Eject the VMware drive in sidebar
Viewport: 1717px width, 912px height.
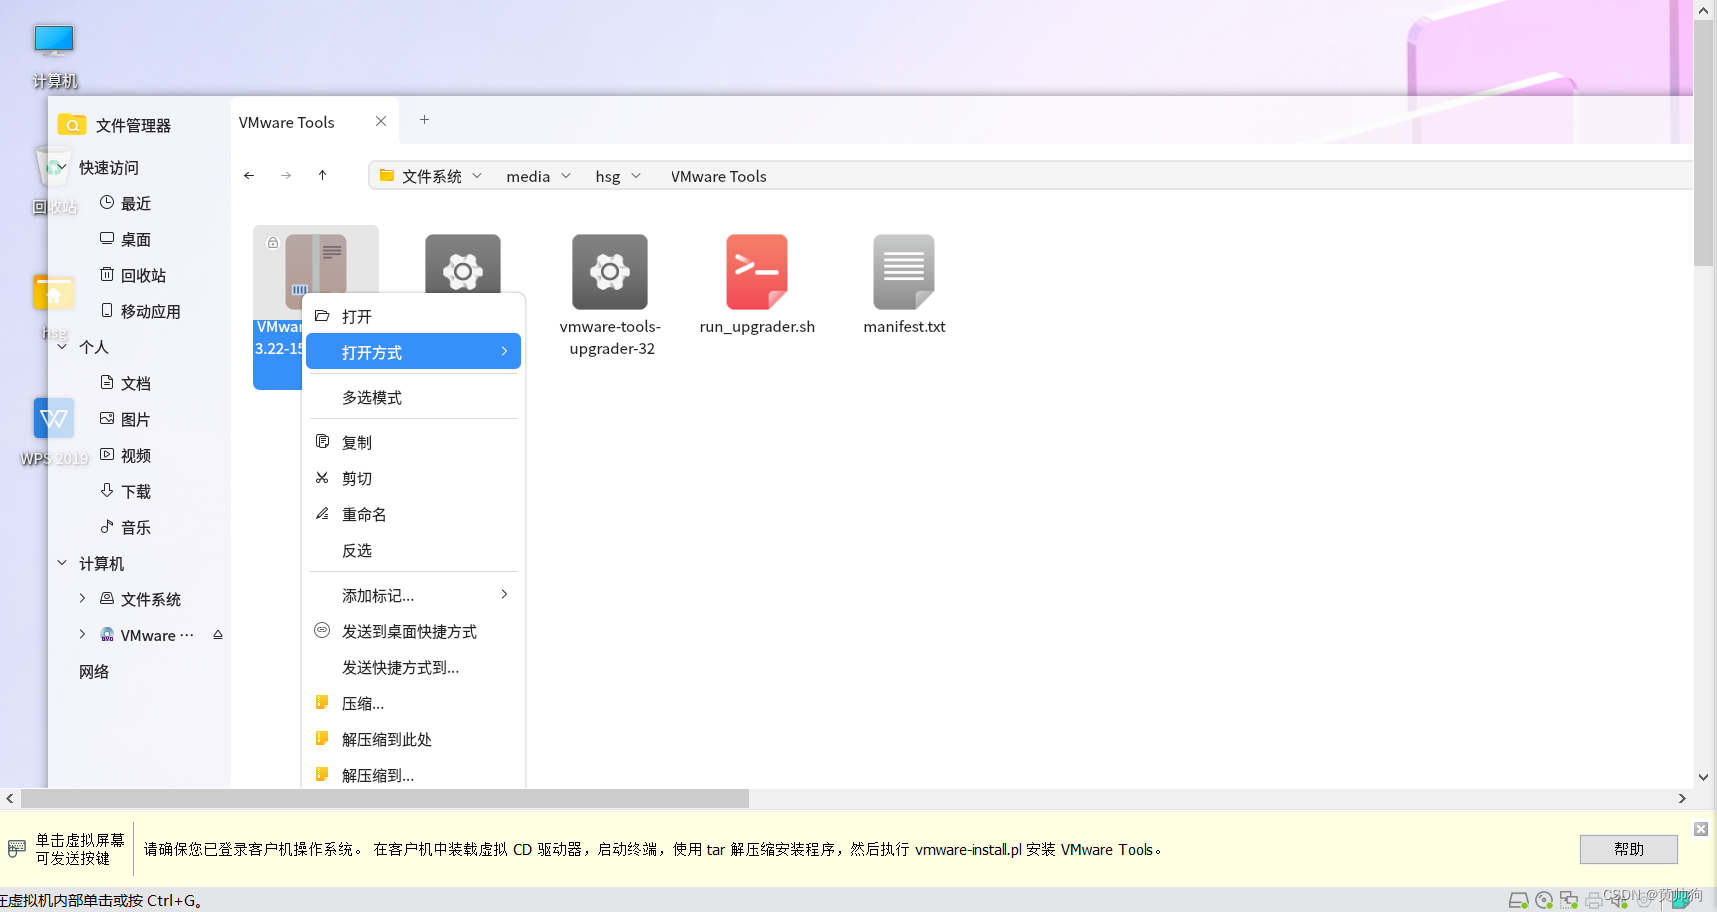click(218, 635)
